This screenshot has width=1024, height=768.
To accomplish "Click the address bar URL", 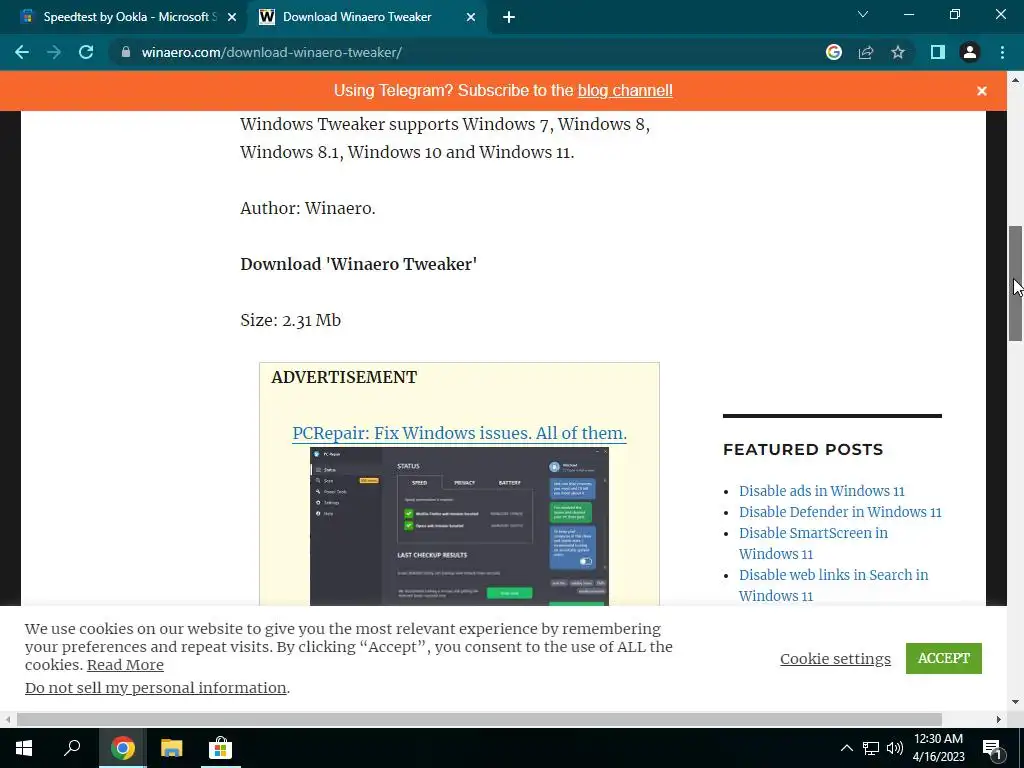I will [272, 52].
